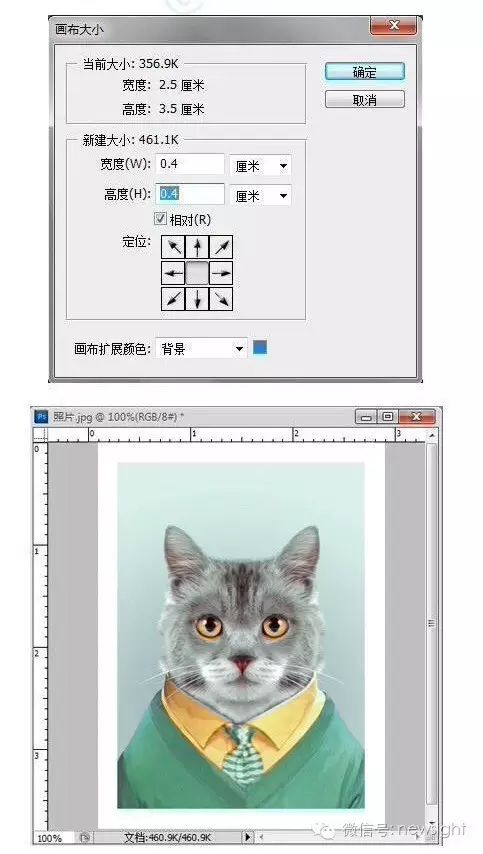Screen dimensions: 483x854
Task: Open the status bar arrow beside 文档 size
Action: click(248, 837)
